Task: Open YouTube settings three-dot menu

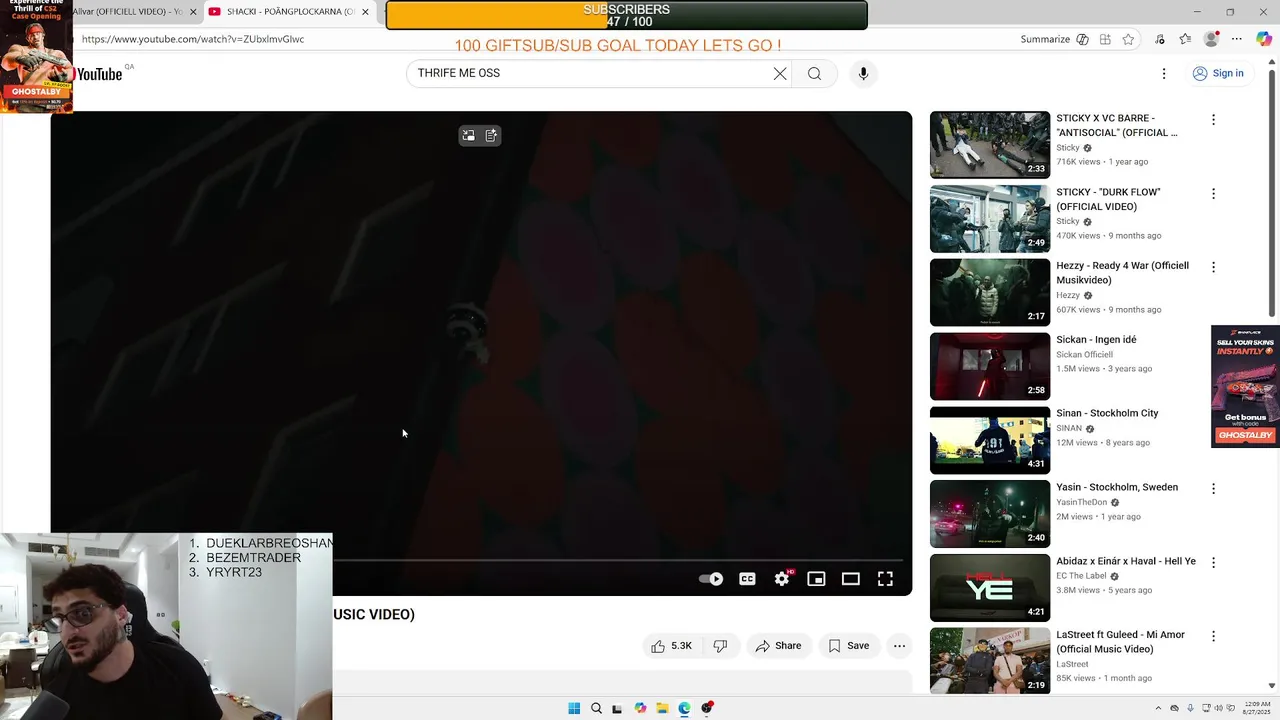Action: (1164, 73)
